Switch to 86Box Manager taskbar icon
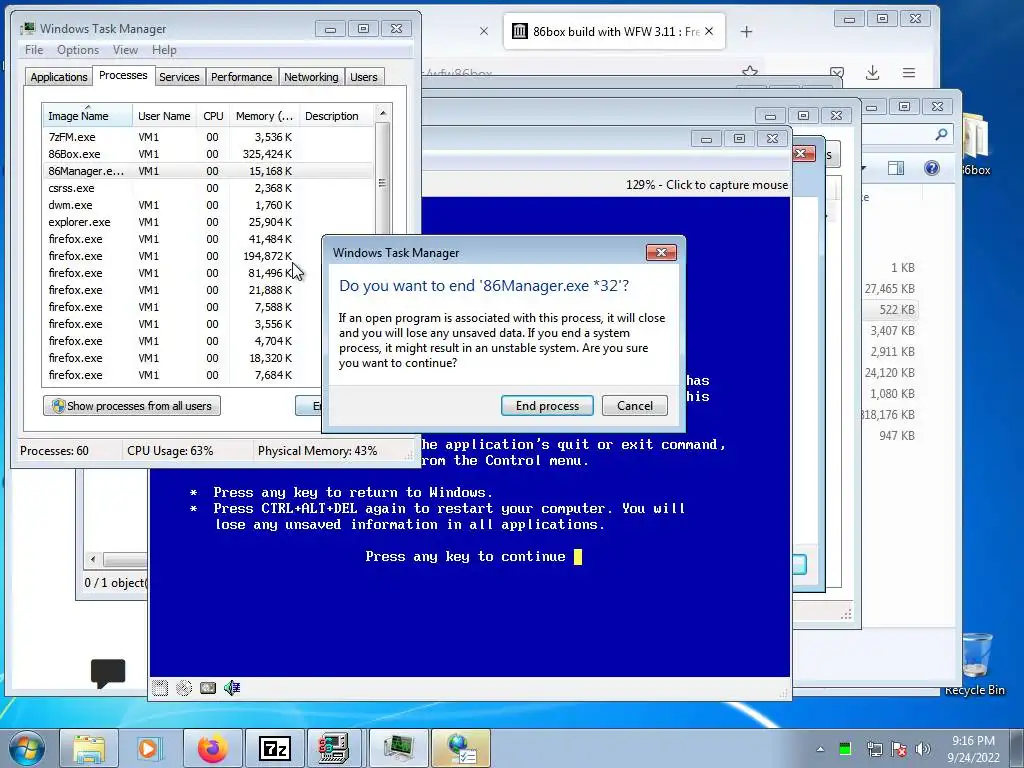 pyautogui.click(x=335, y=748)
